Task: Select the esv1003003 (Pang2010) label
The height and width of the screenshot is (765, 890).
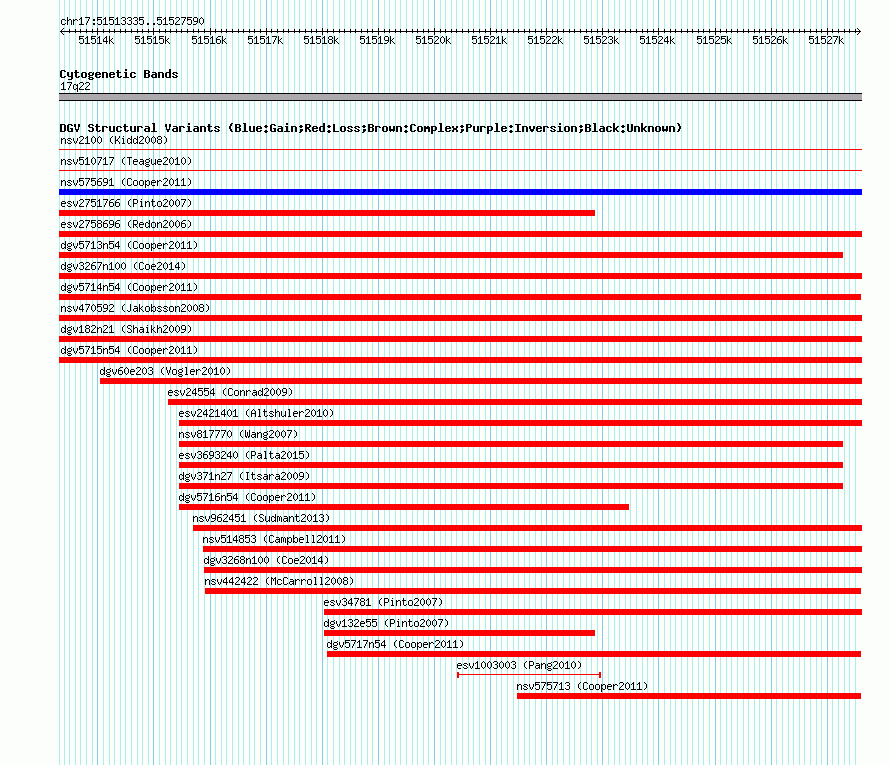Action: (519, 665)
